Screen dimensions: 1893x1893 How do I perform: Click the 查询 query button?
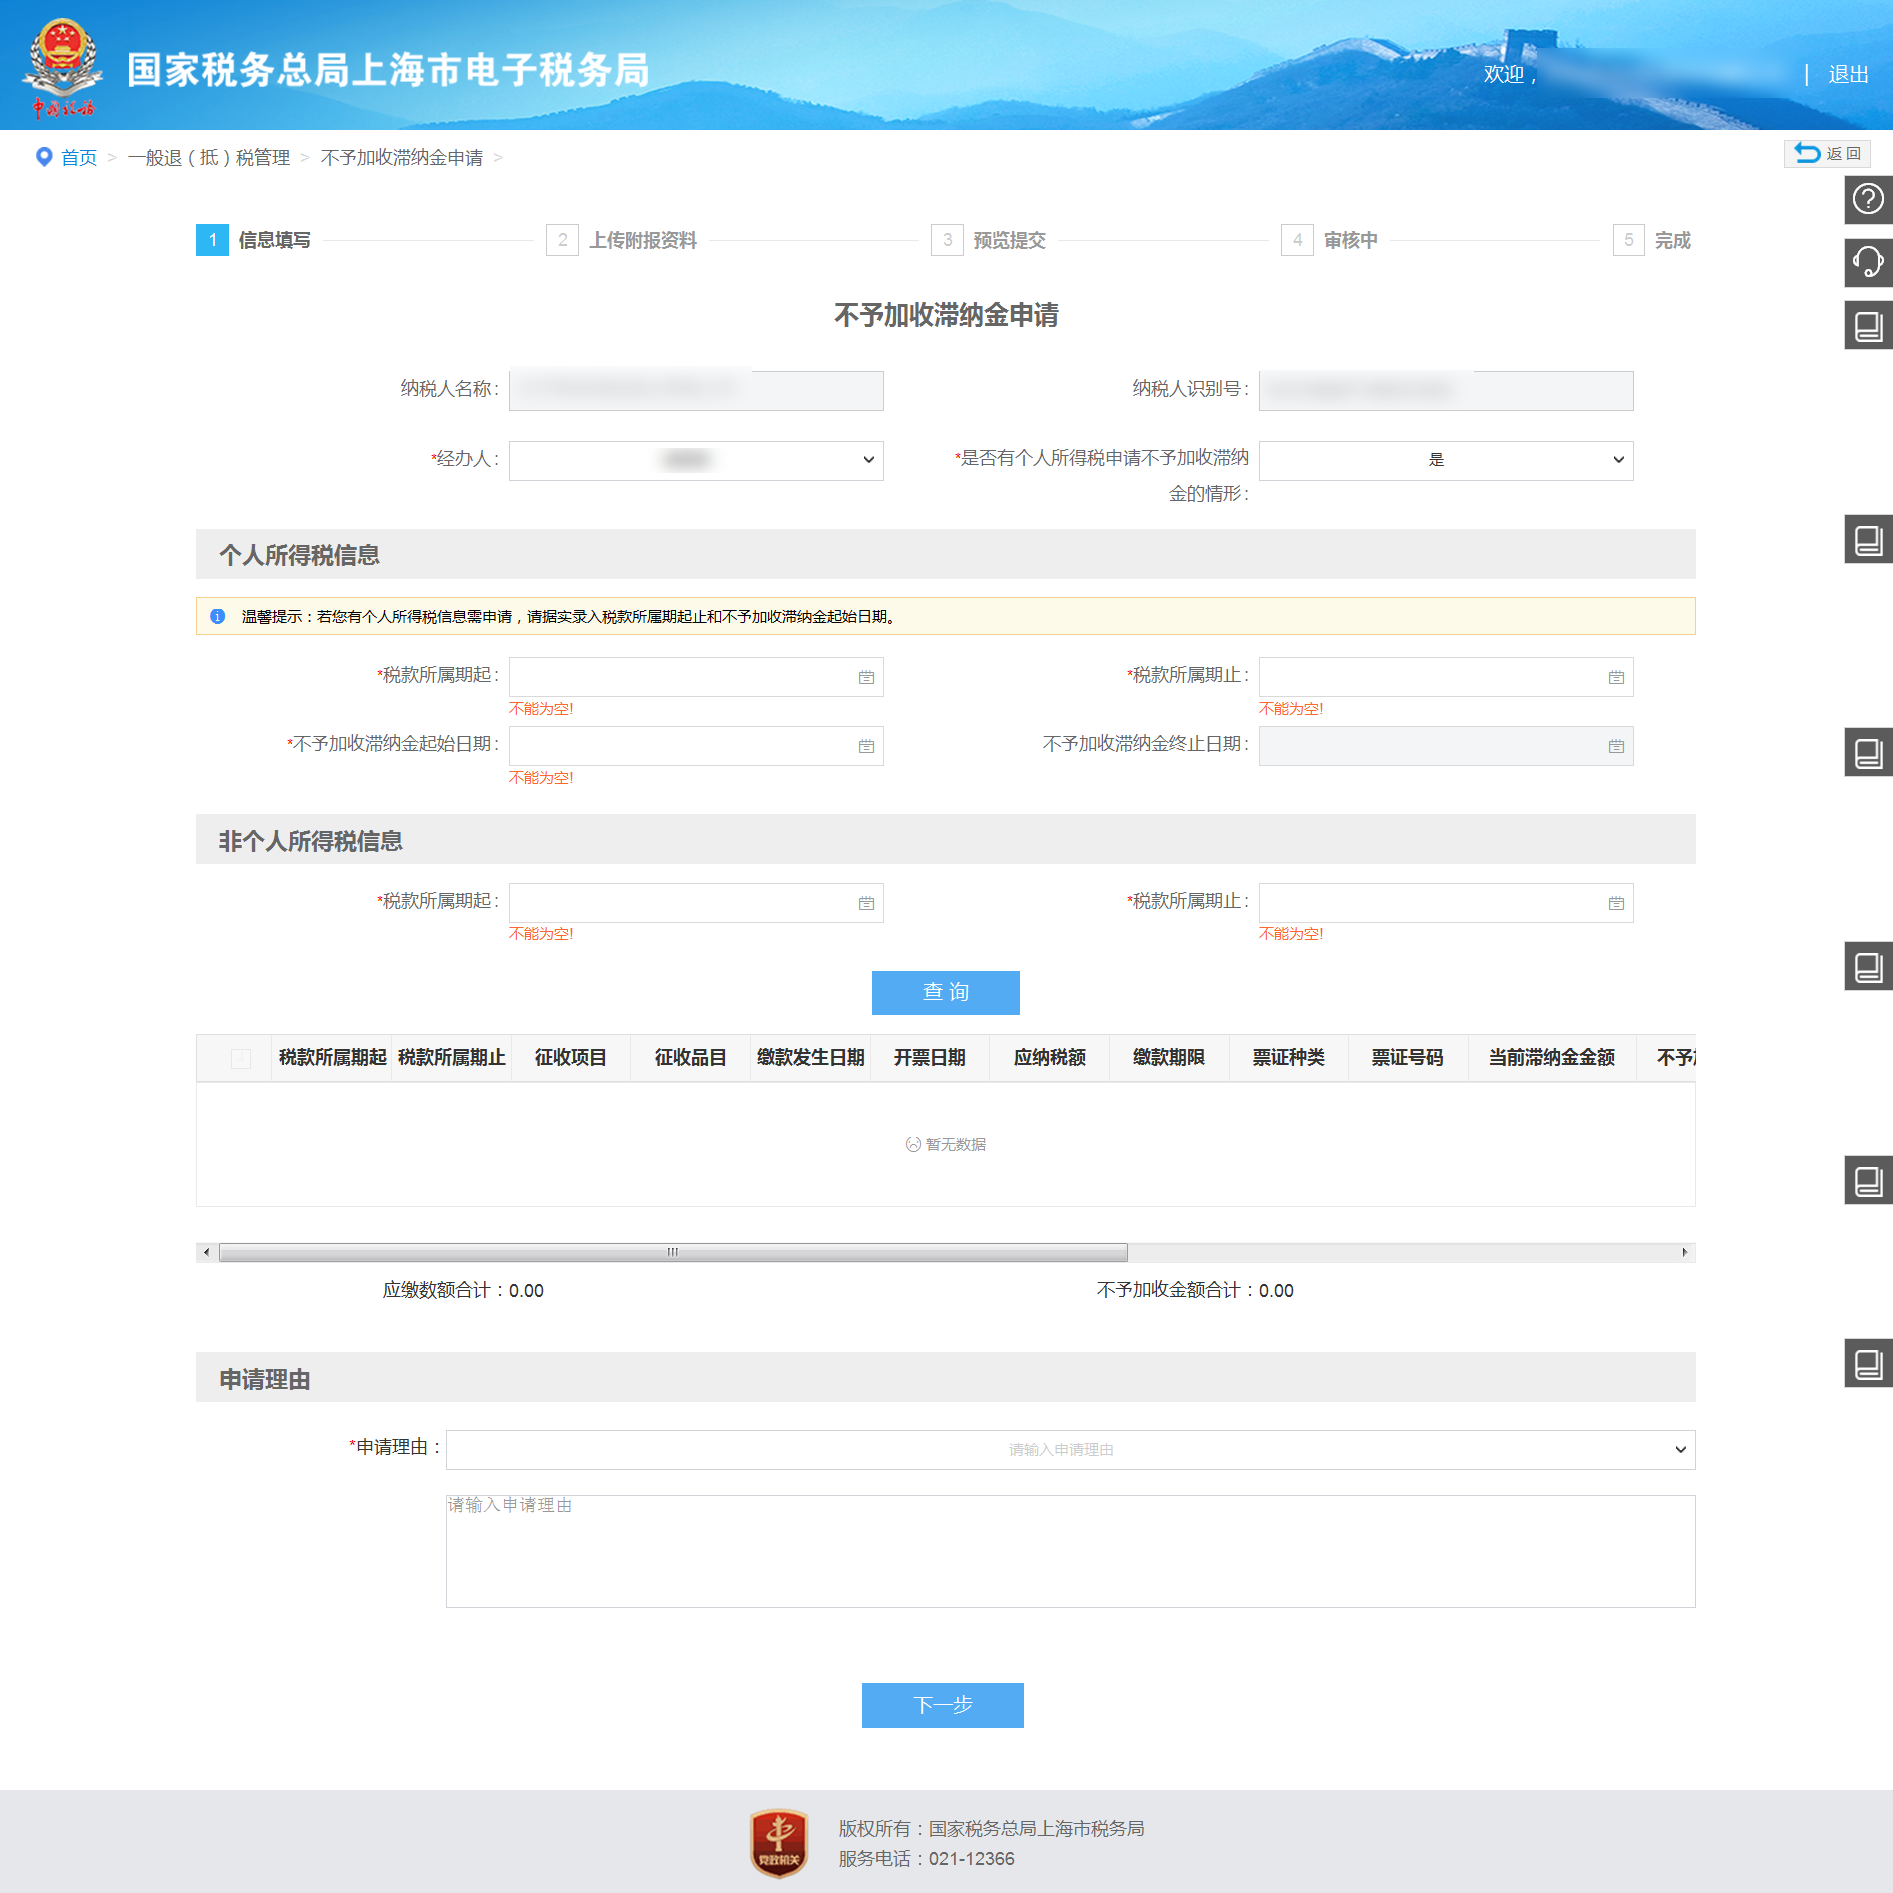(x=945, y=992)
